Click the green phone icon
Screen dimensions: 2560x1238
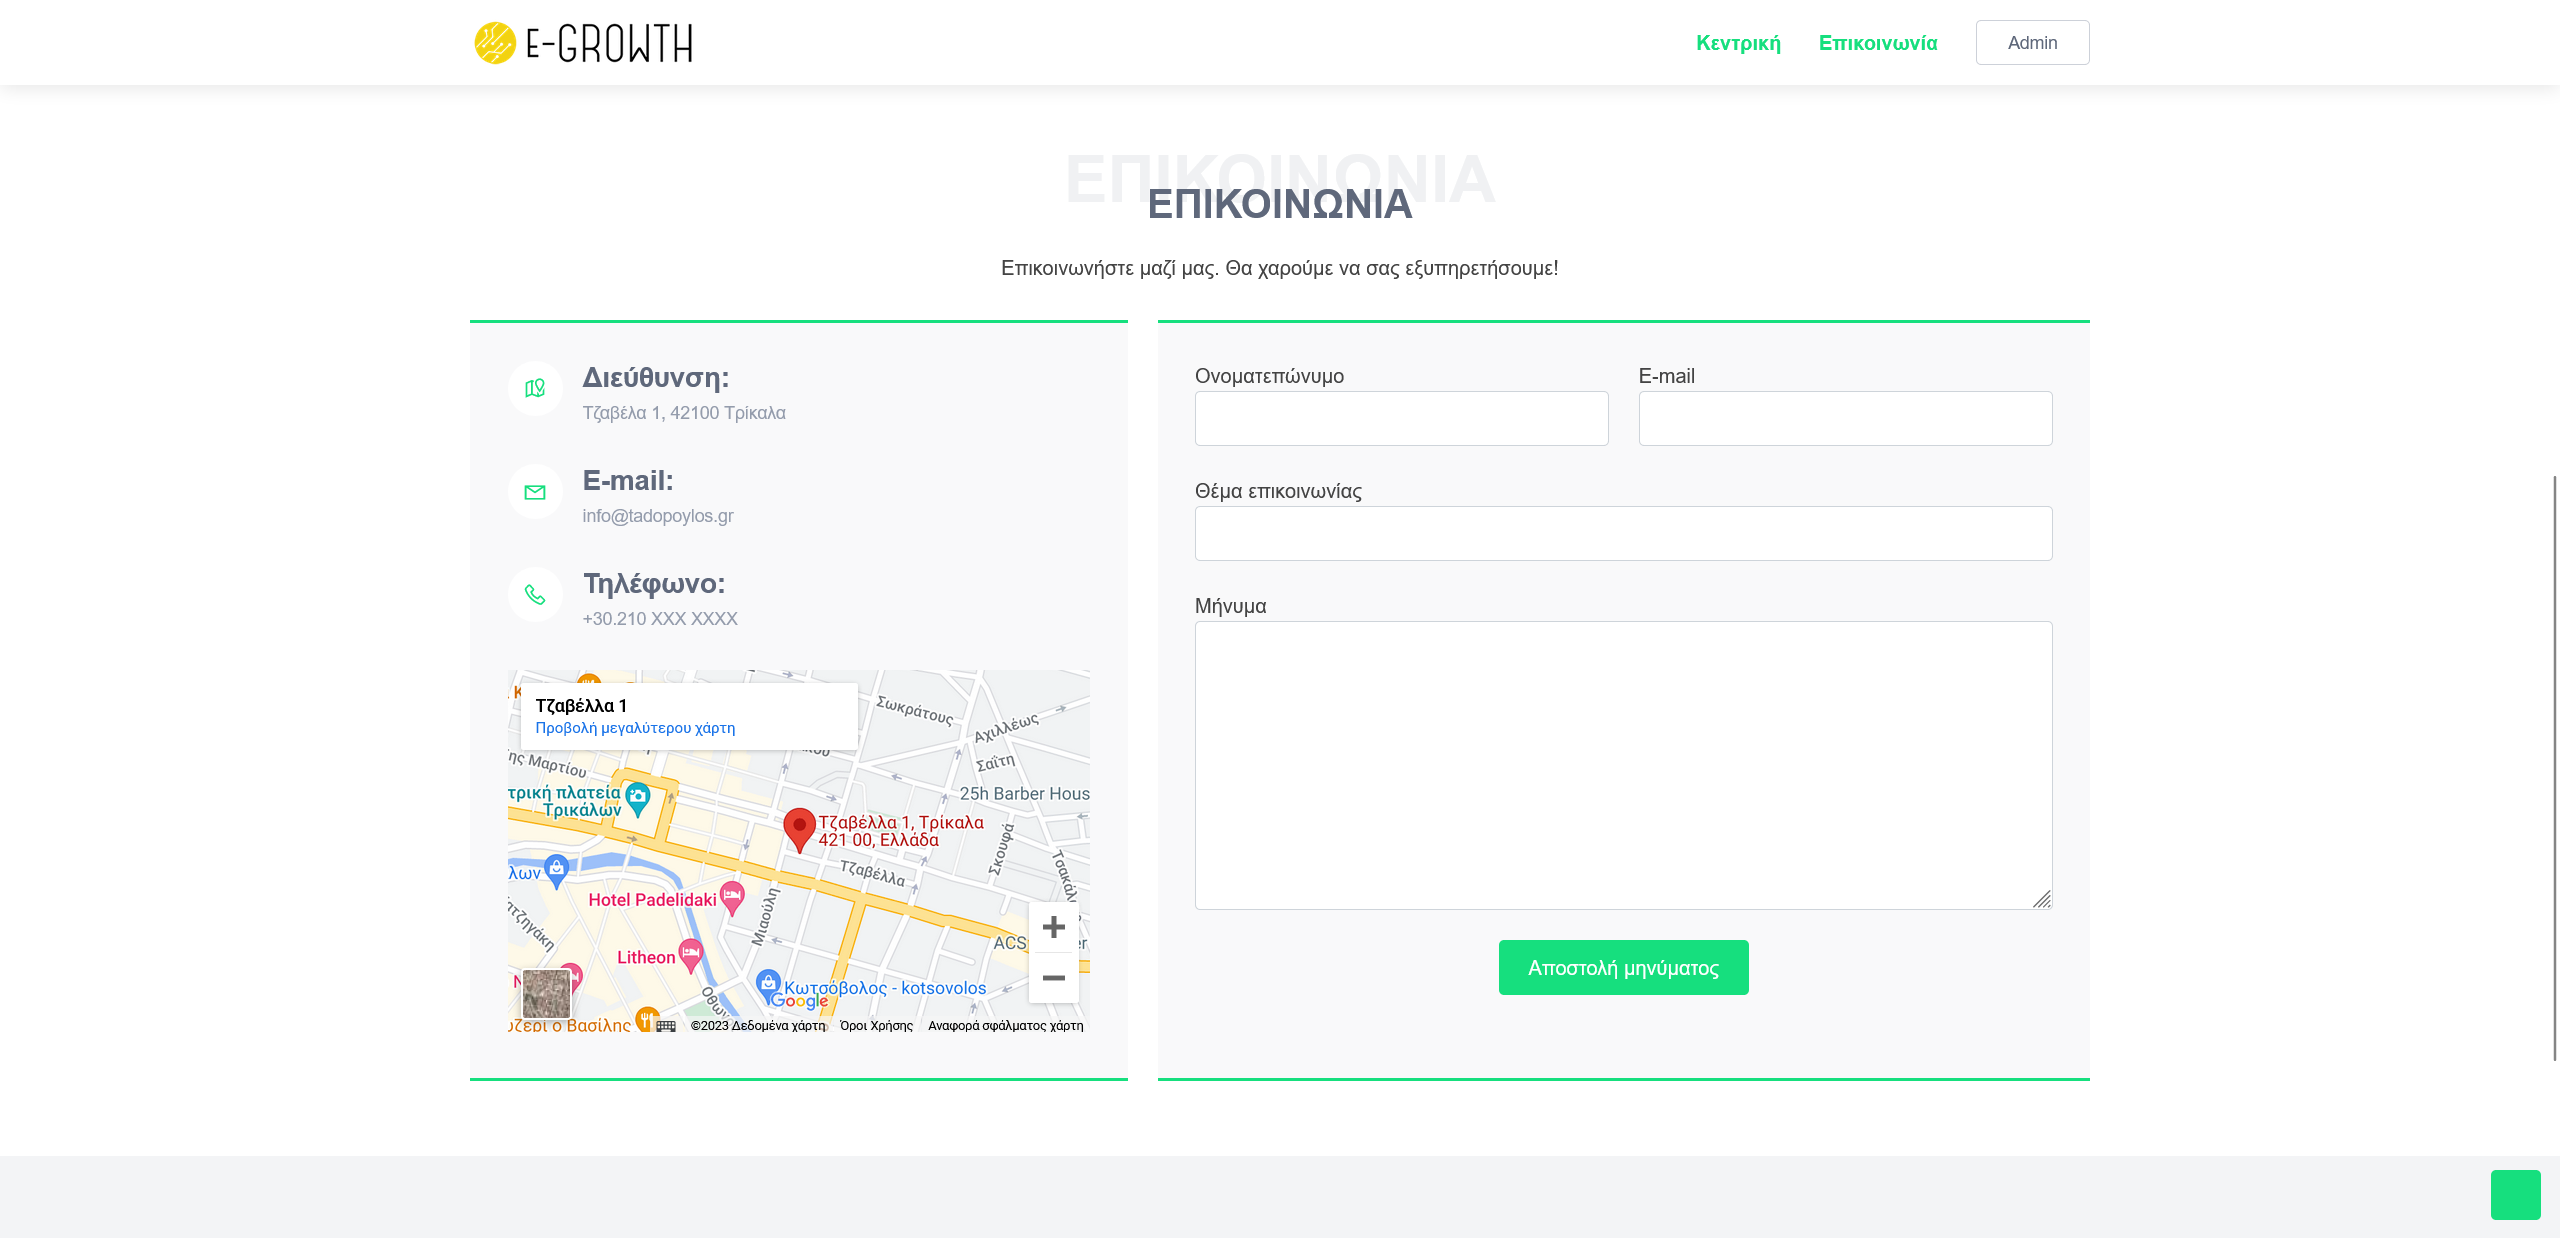535,595
